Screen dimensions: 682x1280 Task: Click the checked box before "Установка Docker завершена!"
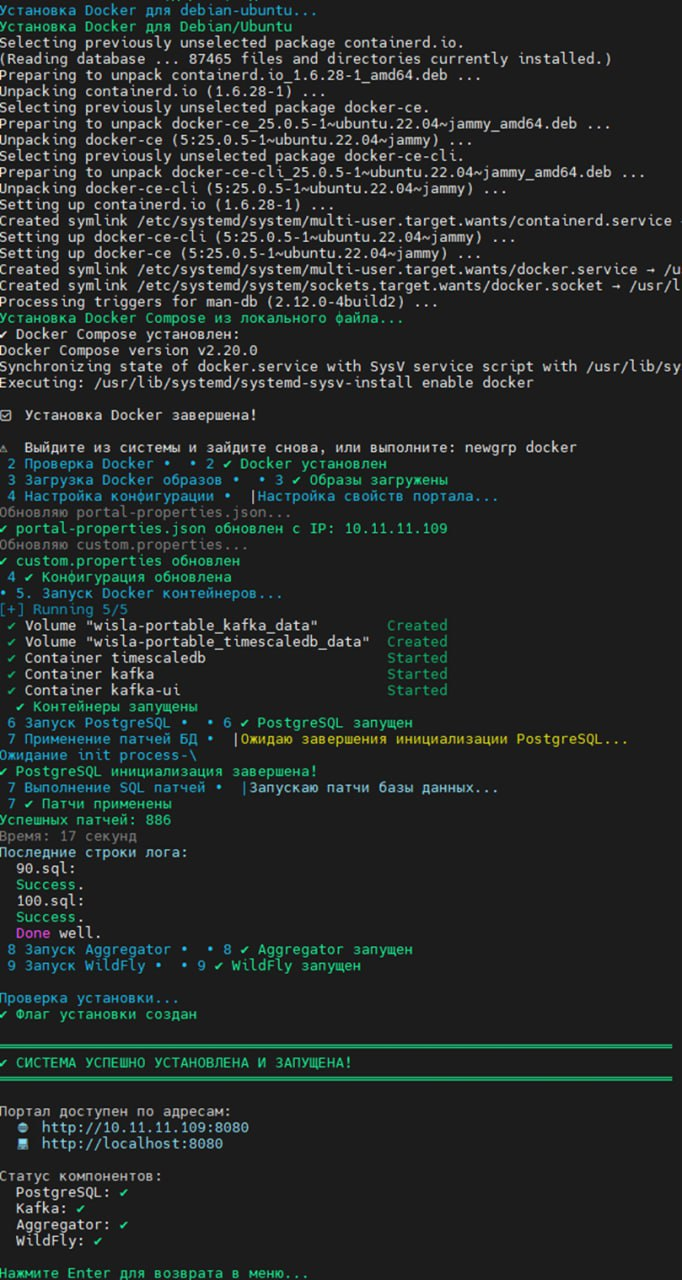click(6, 415)
